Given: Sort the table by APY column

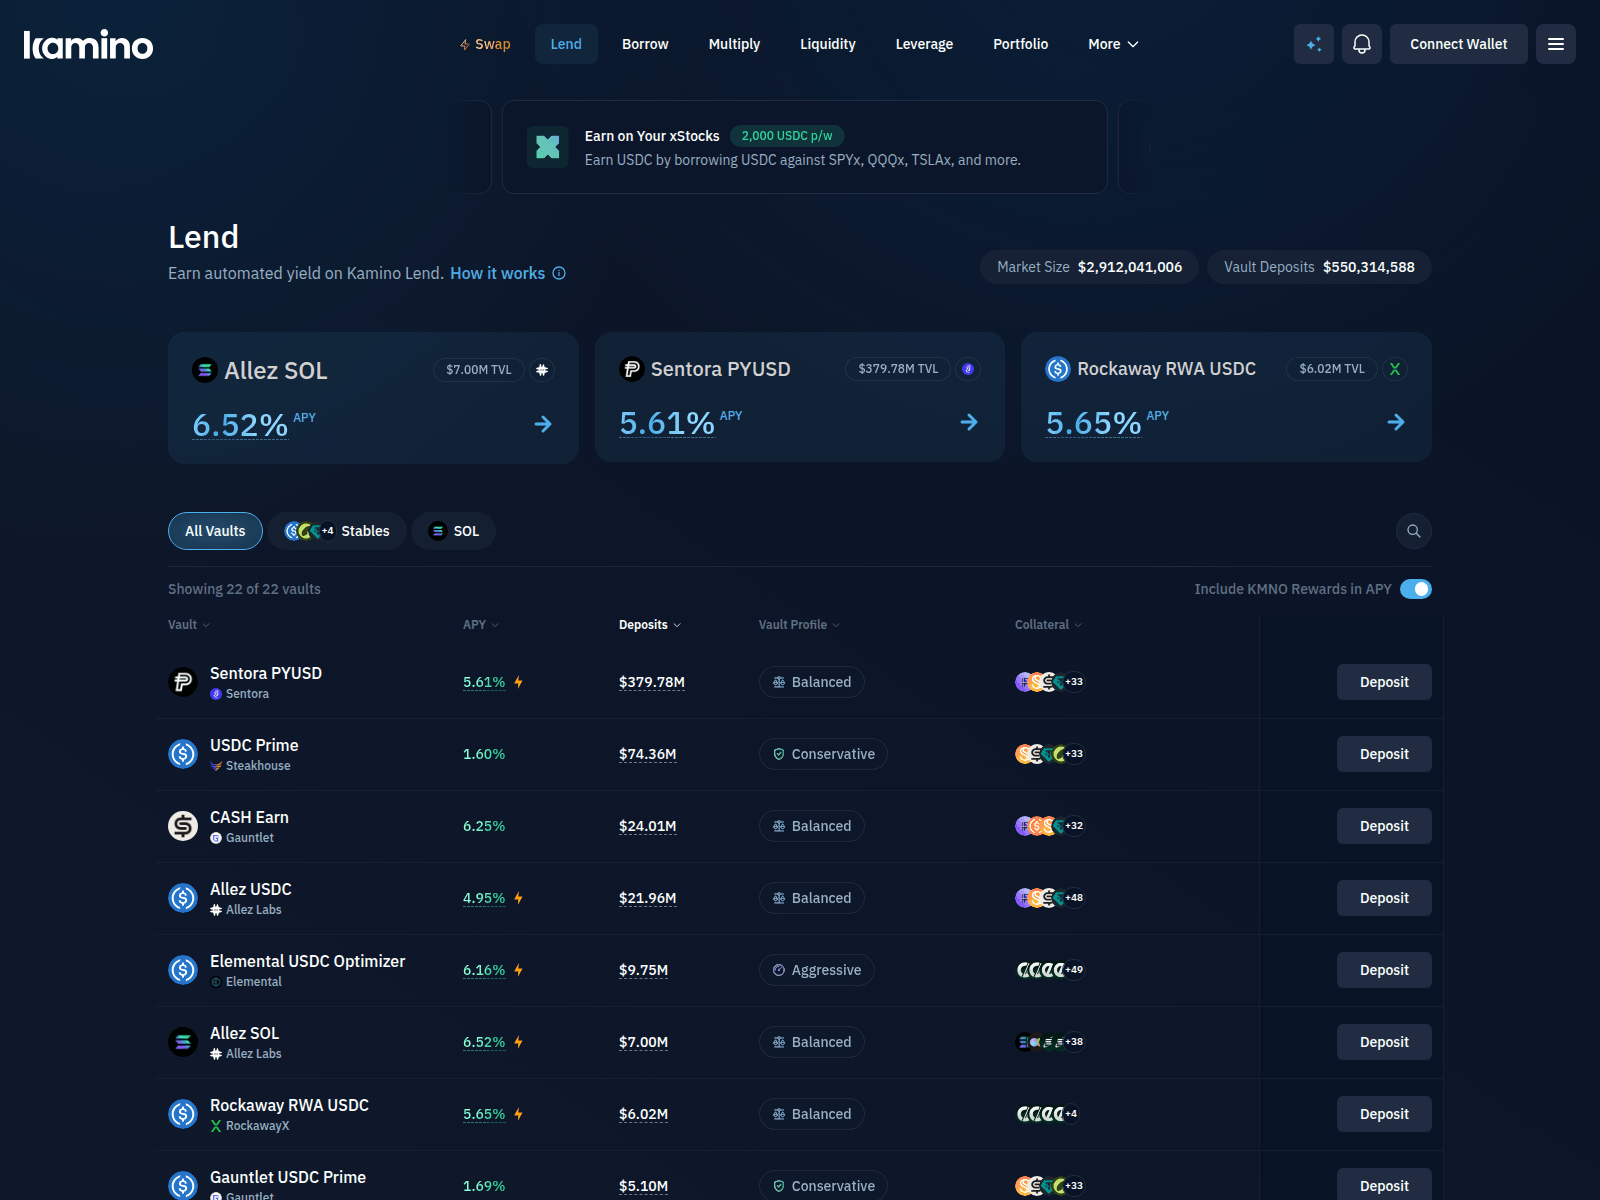Looking at the screenshot, I should pos(480,624).
